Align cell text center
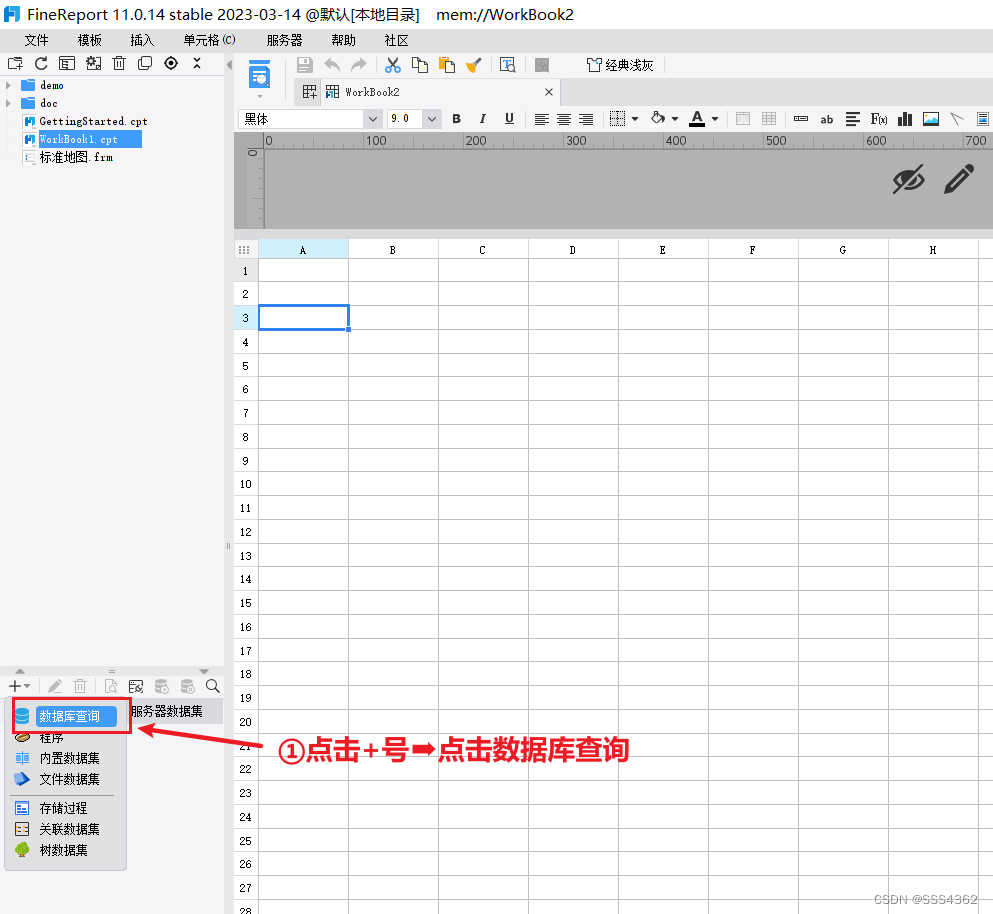 (564, 119)
